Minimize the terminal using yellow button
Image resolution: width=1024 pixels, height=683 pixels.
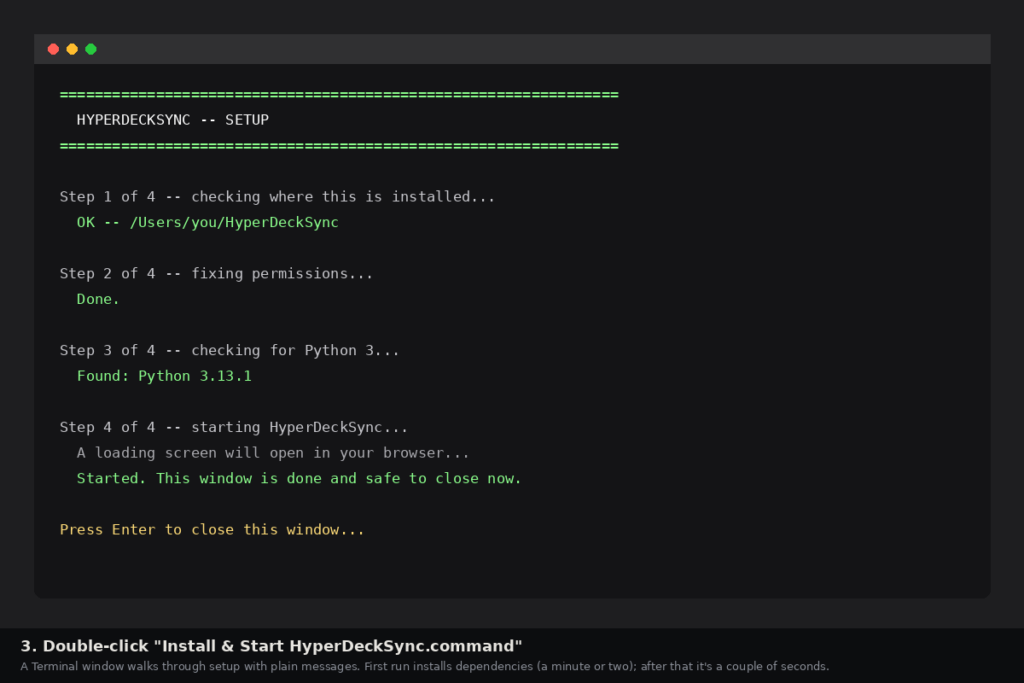pos(72,49)
